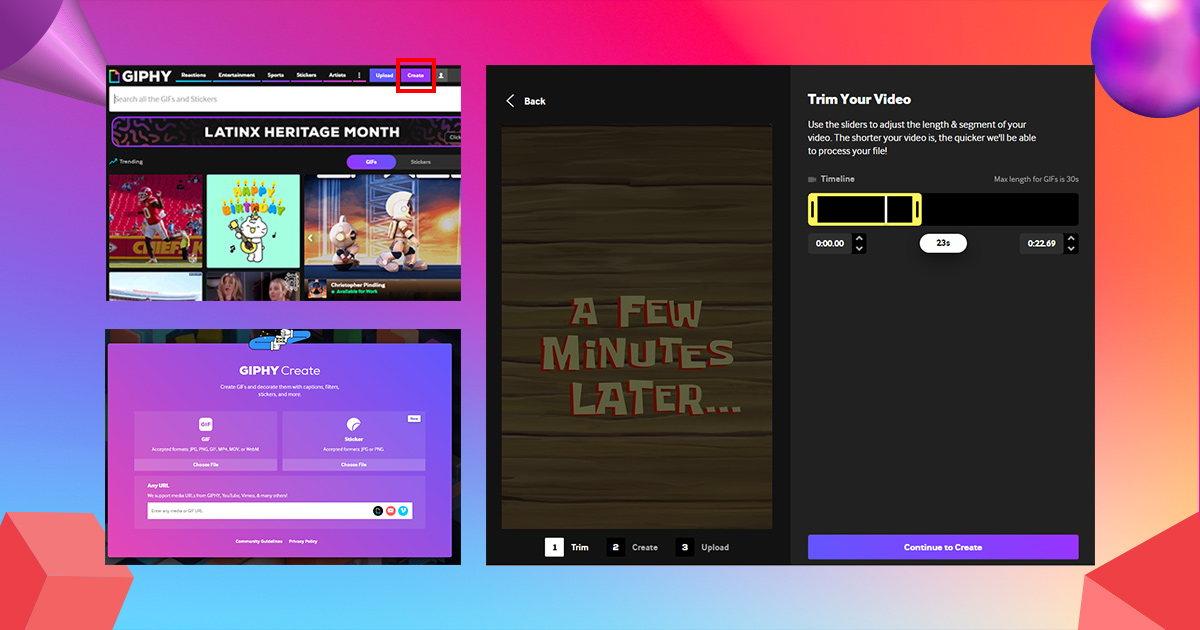Click the GIPHY source icon in URL field
Image resolution: width=1200 pixels, height=630 pixels.
point(378,511)
